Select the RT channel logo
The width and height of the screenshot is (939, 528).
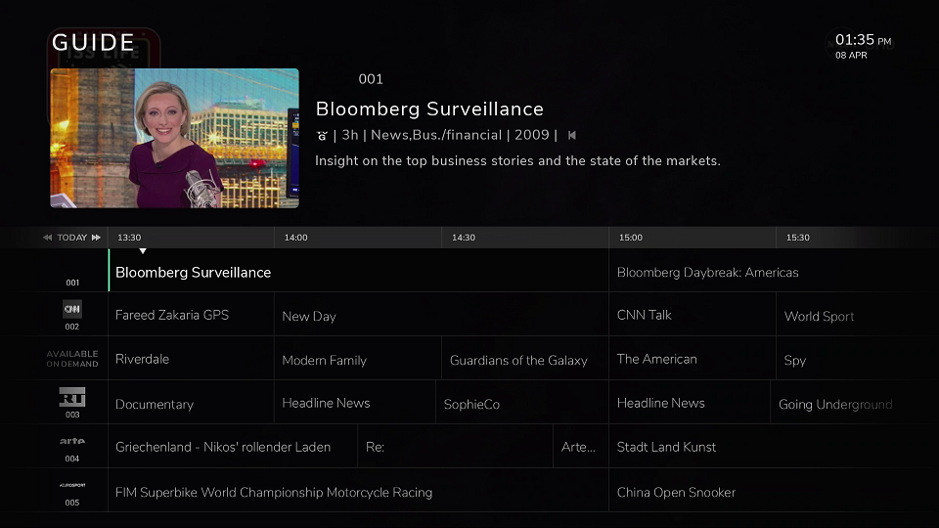point(72,397)
